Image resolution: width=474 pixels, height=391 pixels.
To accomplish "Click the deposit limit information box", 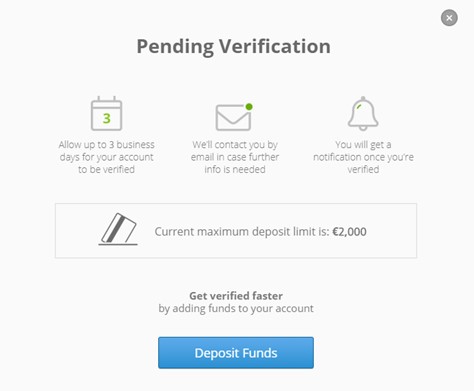I will (236, 231).
